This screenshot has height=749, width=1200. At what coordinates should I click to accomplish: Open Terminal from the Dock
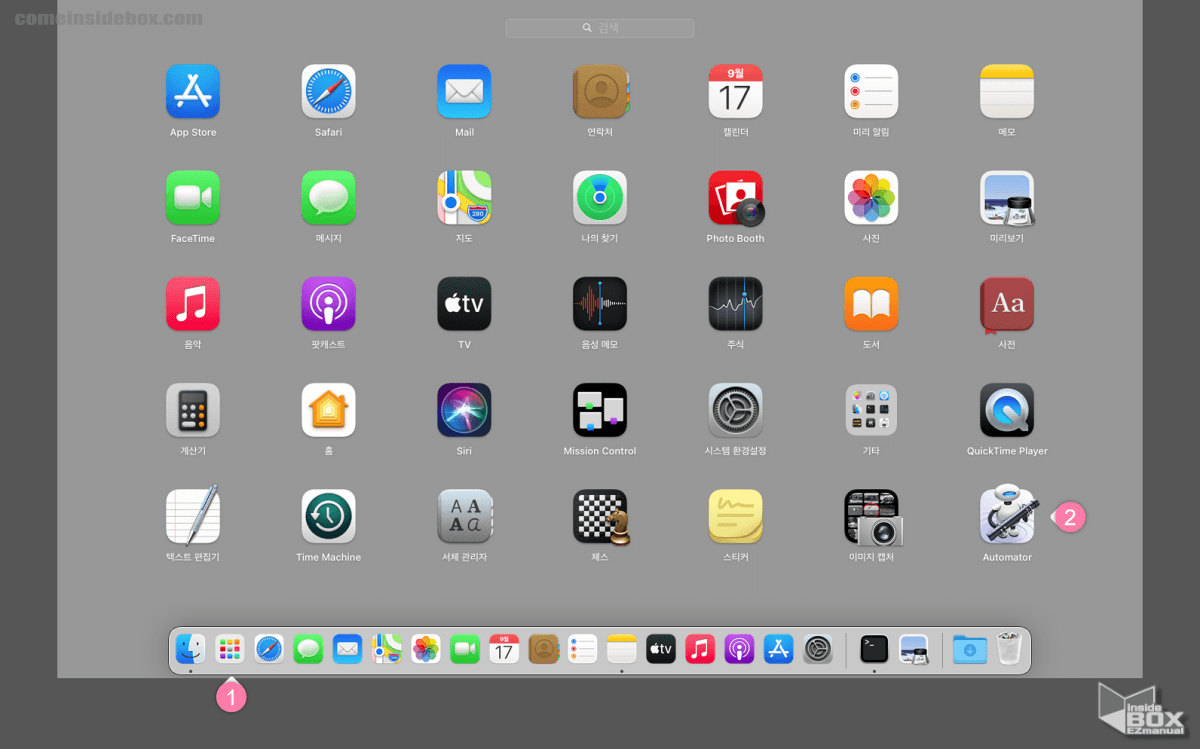point(874,649)
